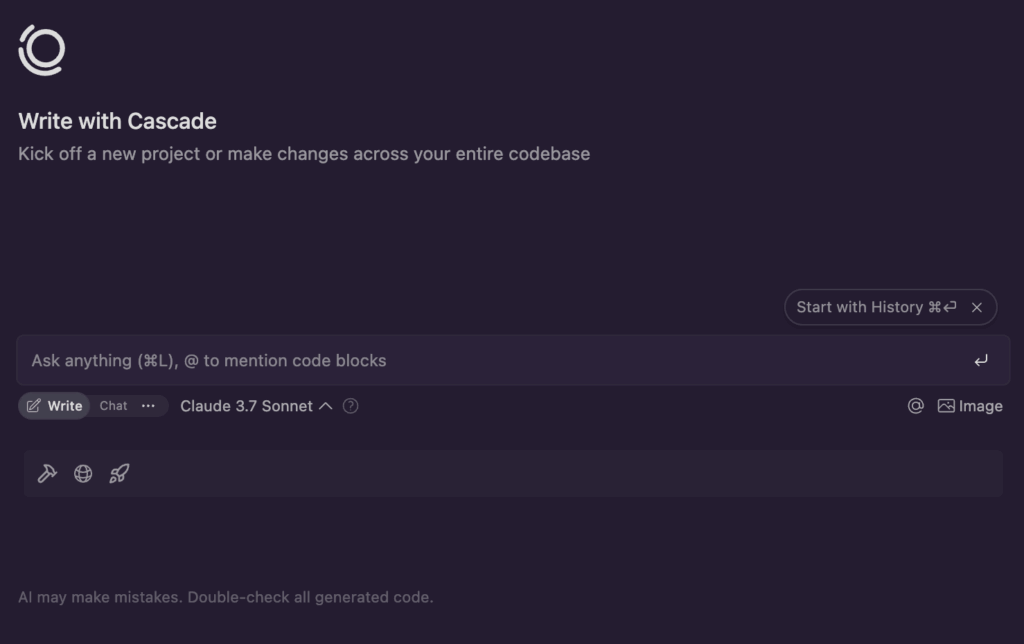
Task: Switch to Chat mode
Action: tap(113, 406)
